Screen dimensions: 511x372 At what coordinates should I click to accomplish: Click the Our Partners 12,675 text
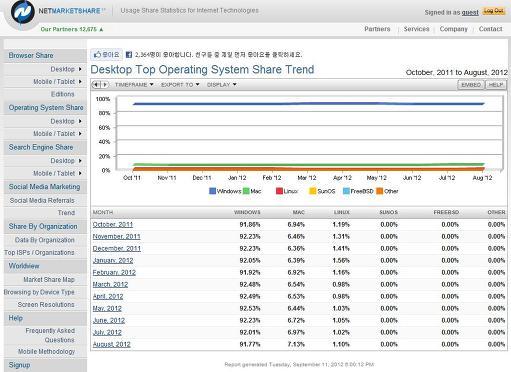tap(69, 29)
